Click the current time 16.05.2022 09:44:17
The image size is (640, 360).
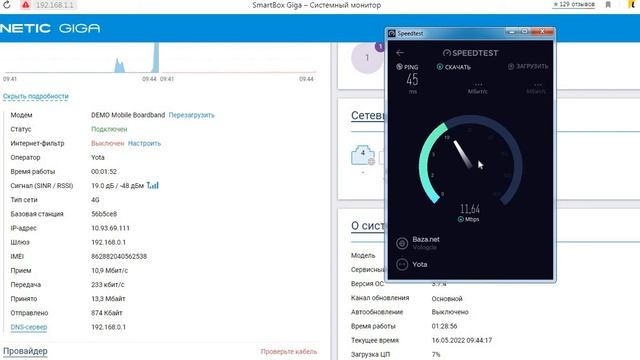point(462,340)
